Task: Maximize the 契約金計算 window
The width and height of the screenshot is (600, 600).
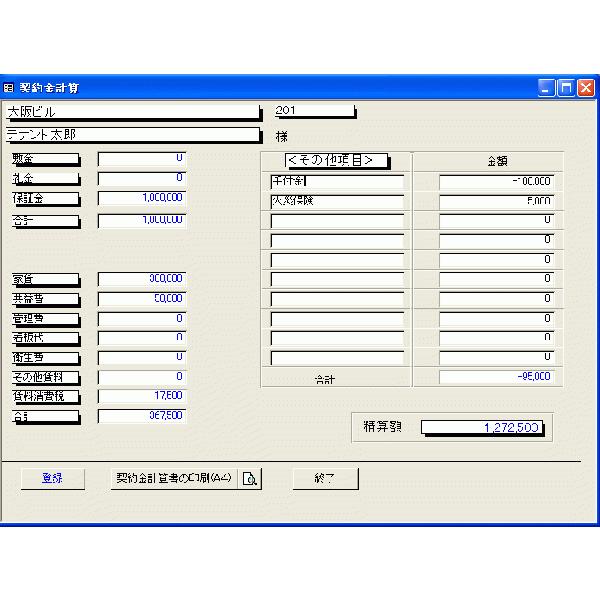Action: (567, 88)
